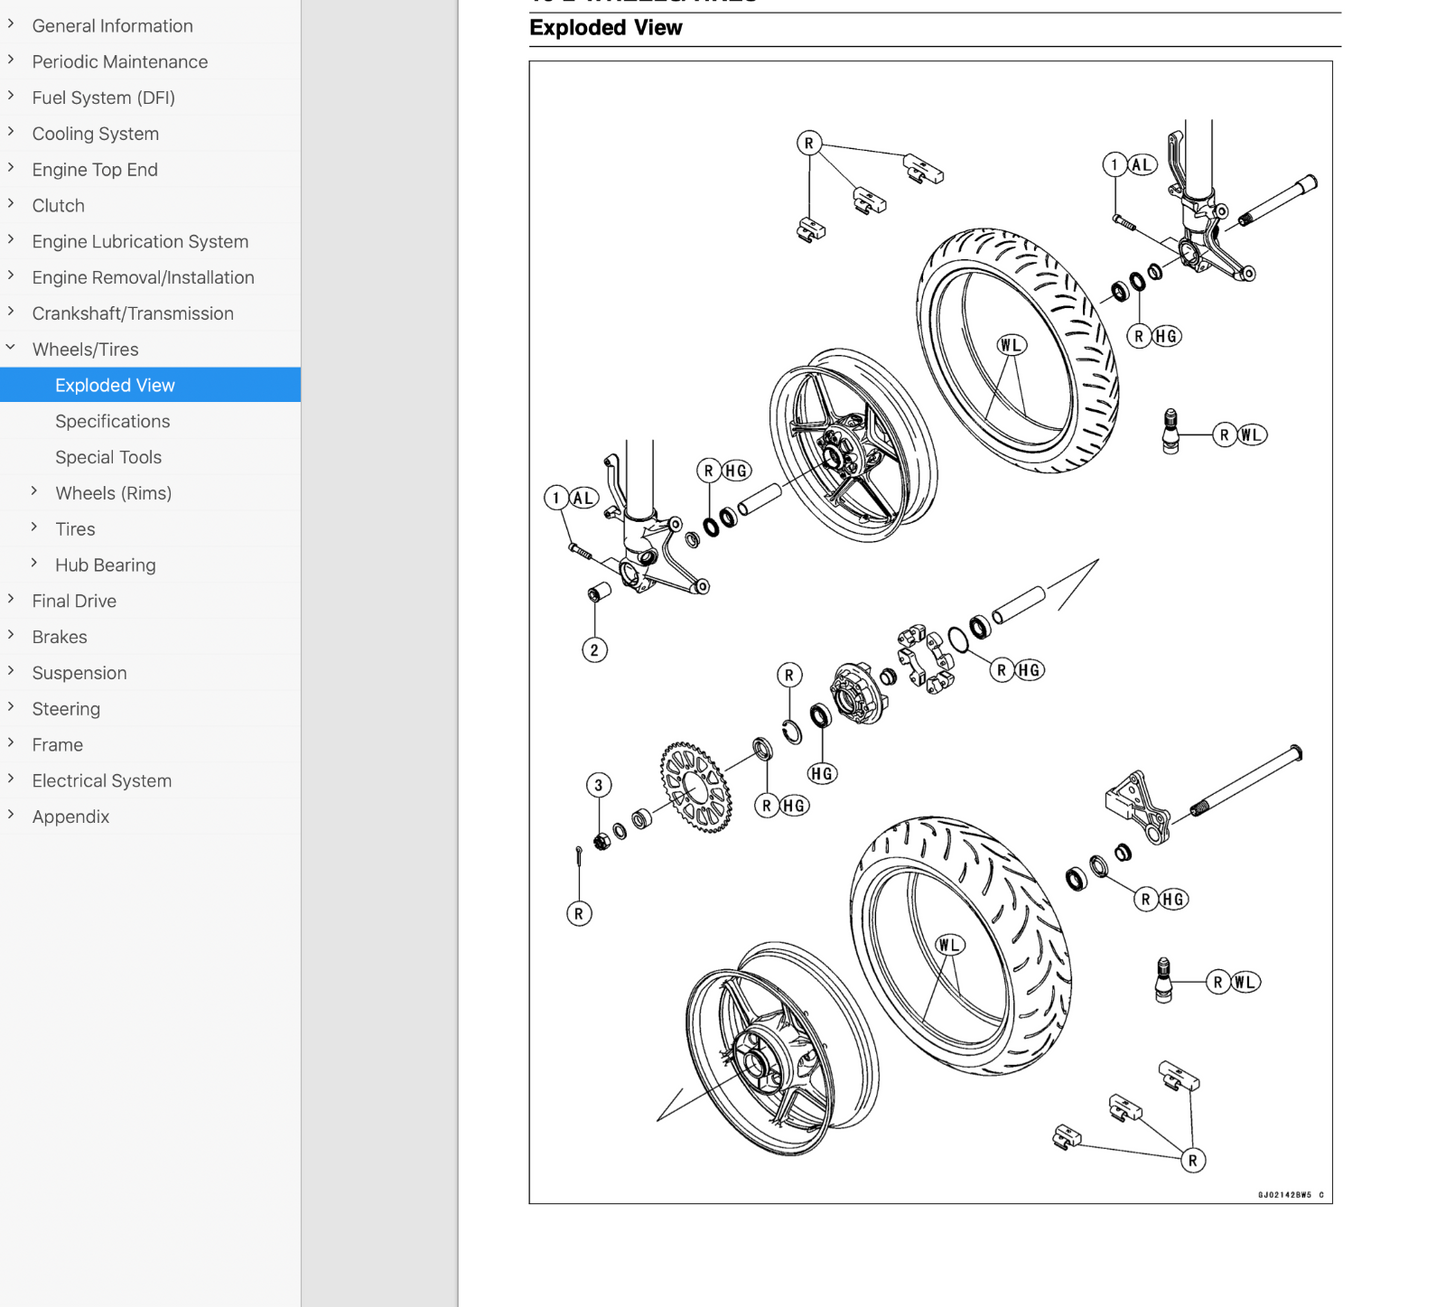The height and width of the screenshot is (1307, 1445).
Task: Expand the General Information chapter chevron
Action: (x=11, y=25)
